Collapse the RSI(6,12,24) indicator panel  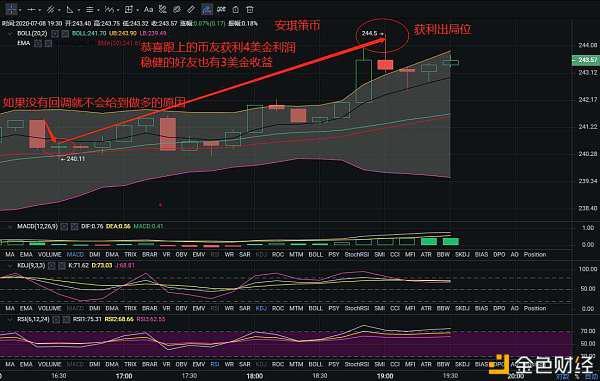pos(10,319)
